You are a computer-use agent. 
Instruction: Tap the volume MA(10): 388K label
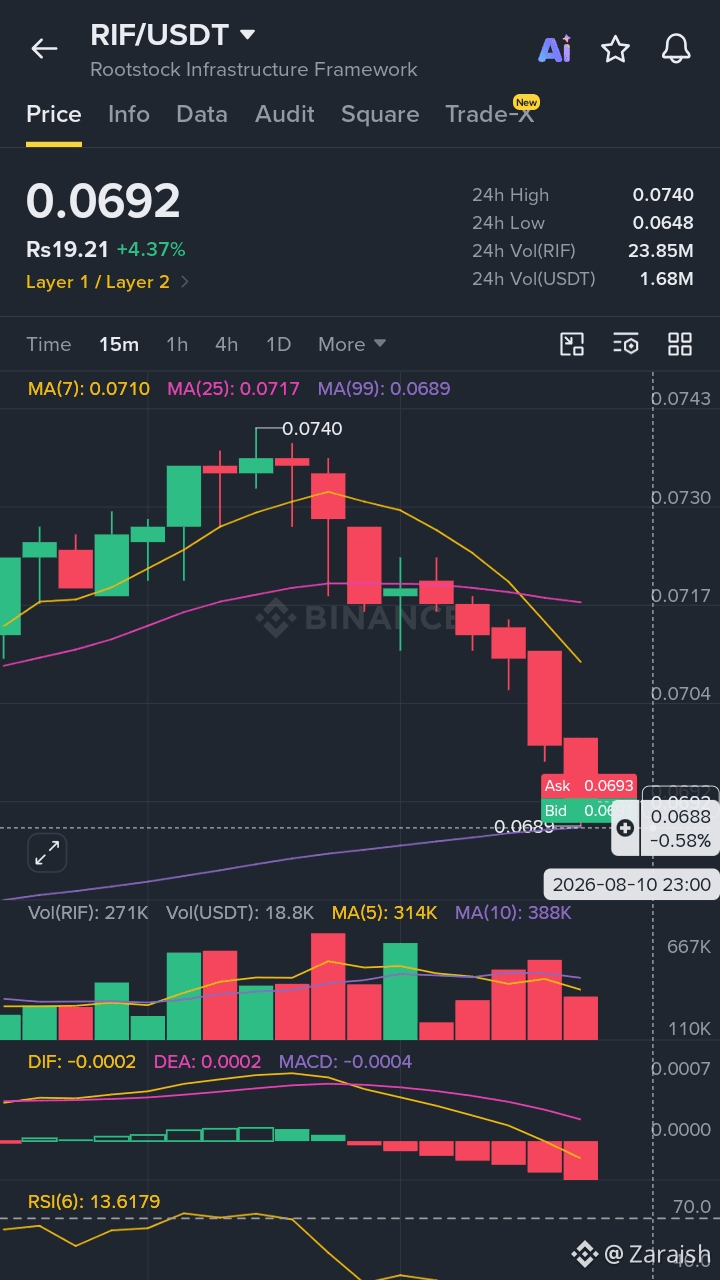coord(513,913)
